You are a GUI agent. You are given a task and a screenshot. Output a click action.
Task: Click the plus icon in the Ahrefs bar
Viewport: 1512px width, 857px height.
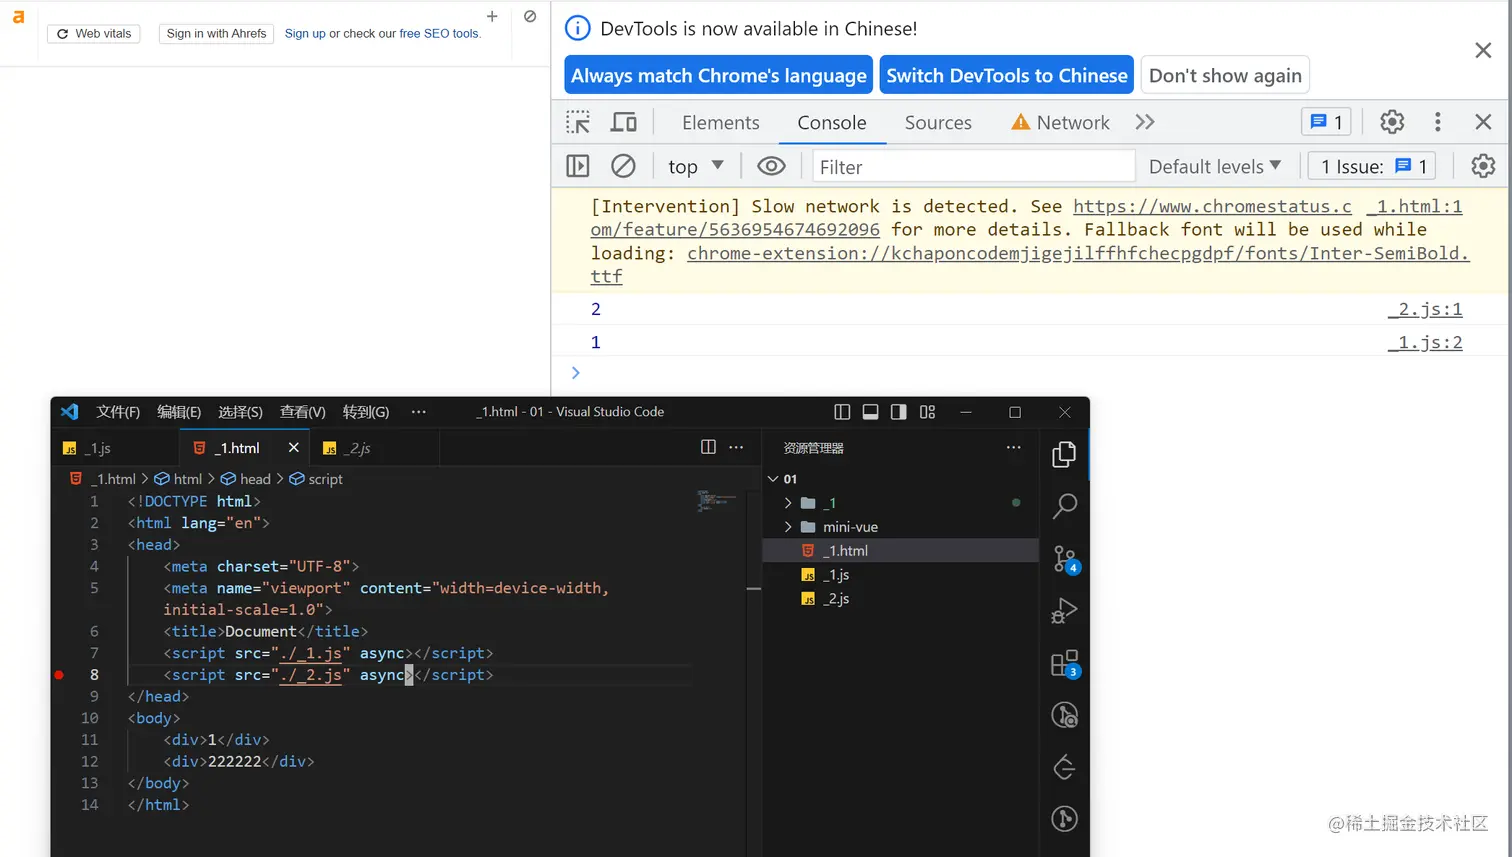click(492, 16)
